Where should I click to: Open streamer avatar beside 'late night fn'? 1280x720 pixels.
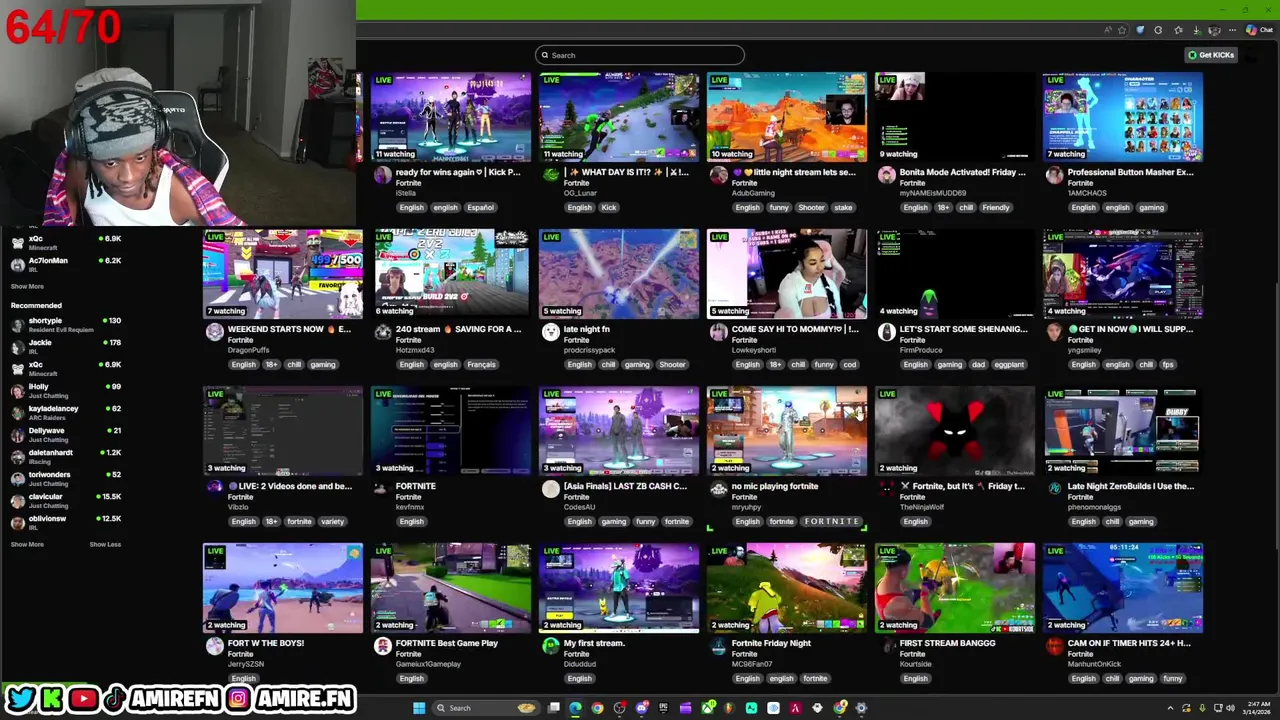pos(550,333)
